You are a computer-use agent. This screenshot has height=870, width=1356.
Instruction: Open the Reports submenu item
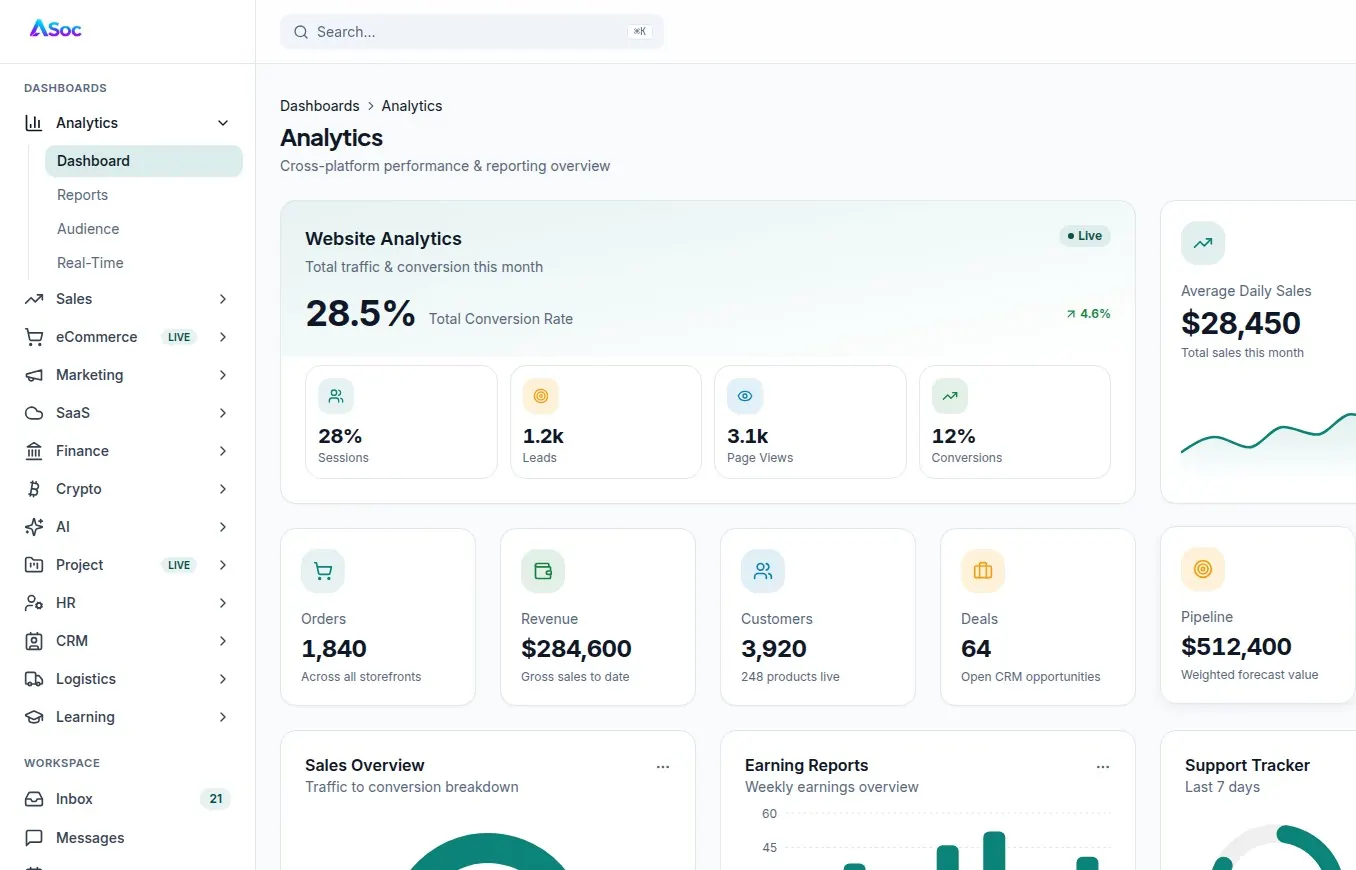coord(144,195)
